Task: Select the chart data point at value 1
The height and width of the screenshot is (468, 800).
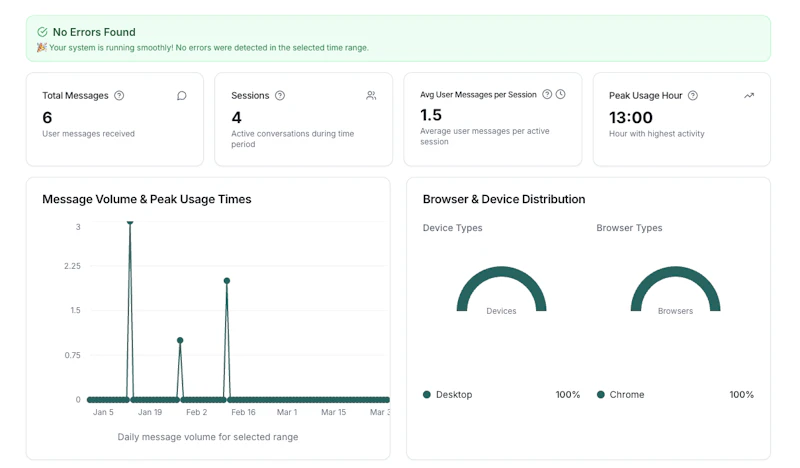Action: coord(180,340)
